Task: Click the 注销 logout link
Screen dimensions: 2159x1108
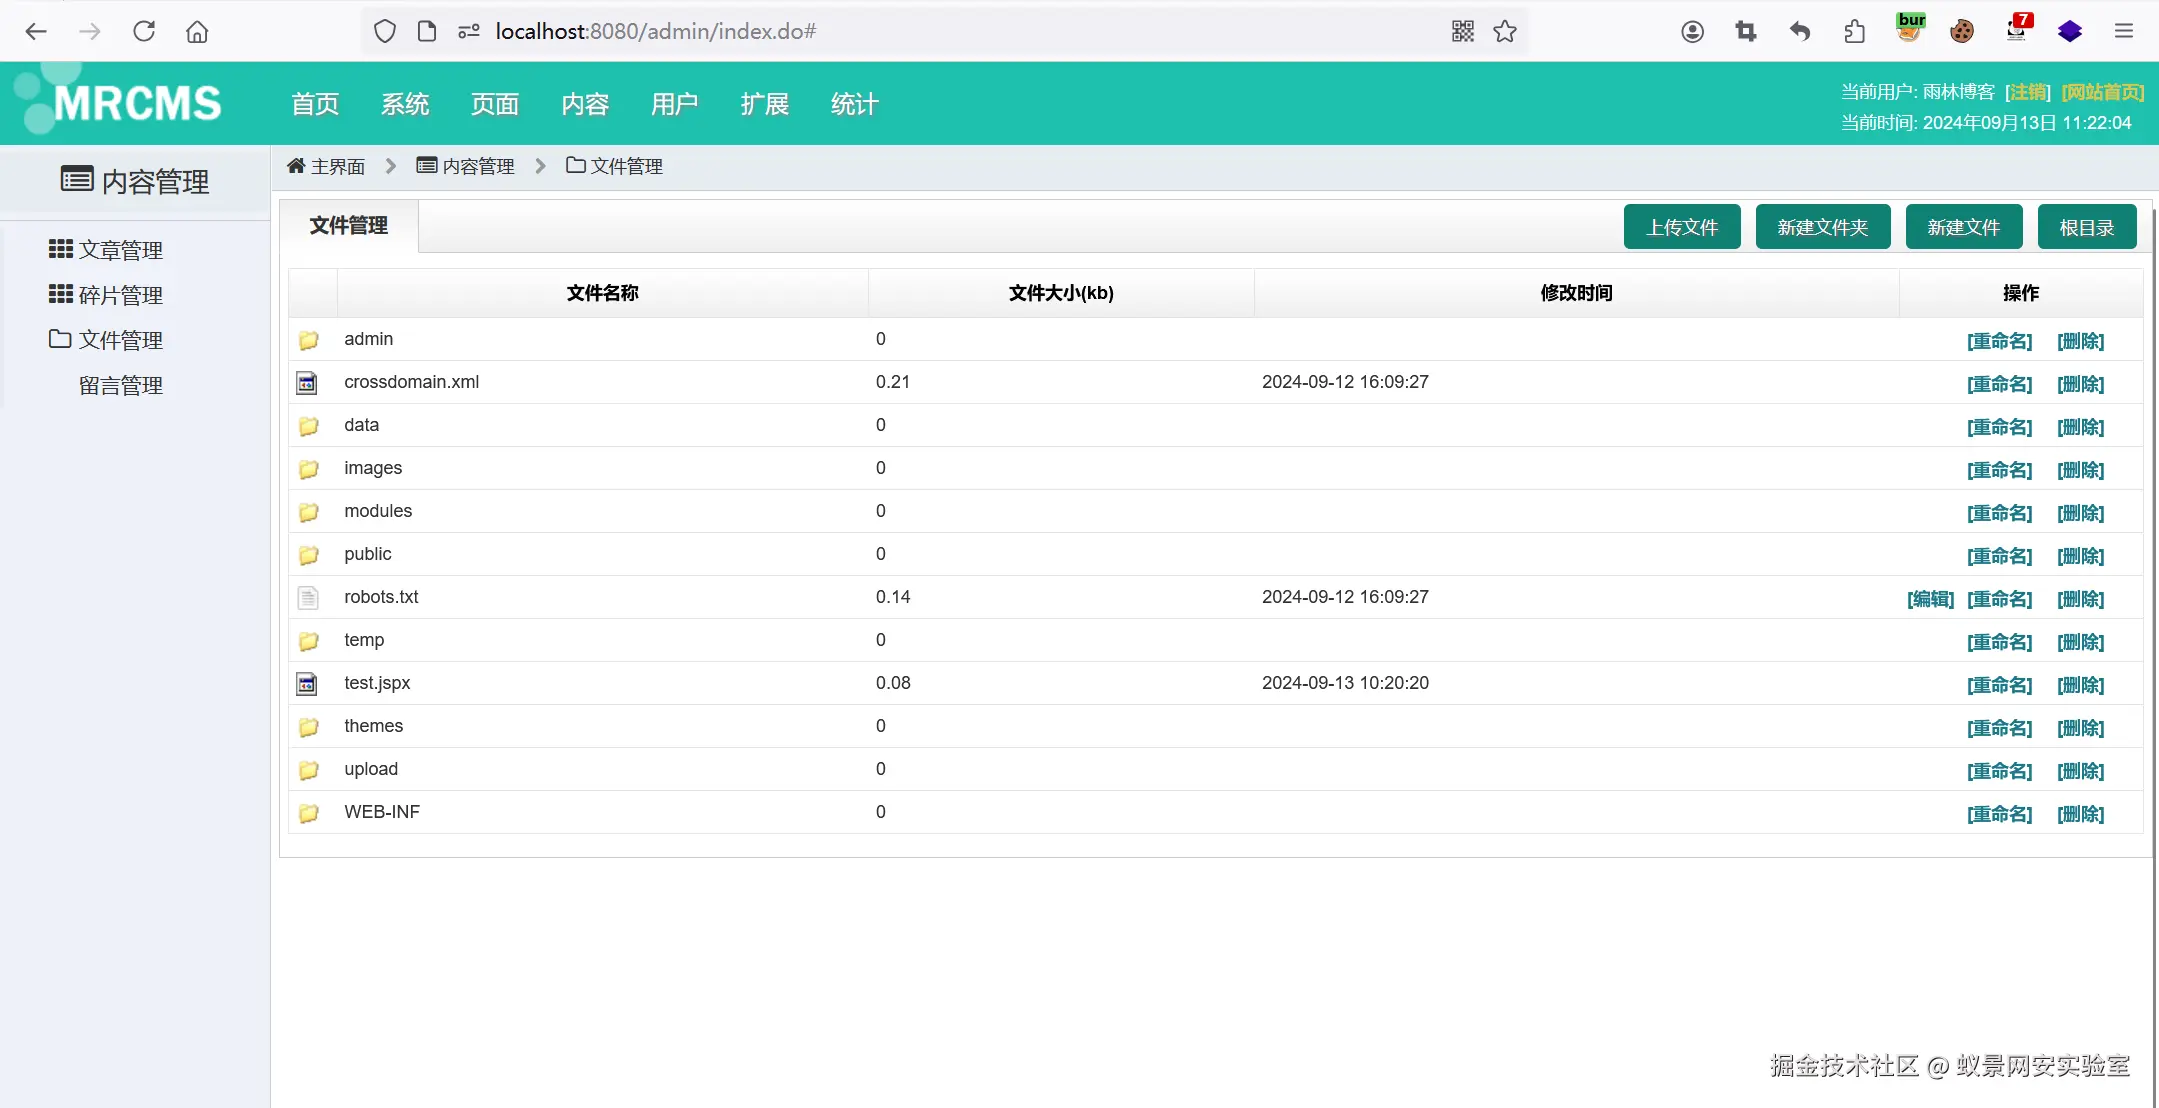Action: 2028,92
